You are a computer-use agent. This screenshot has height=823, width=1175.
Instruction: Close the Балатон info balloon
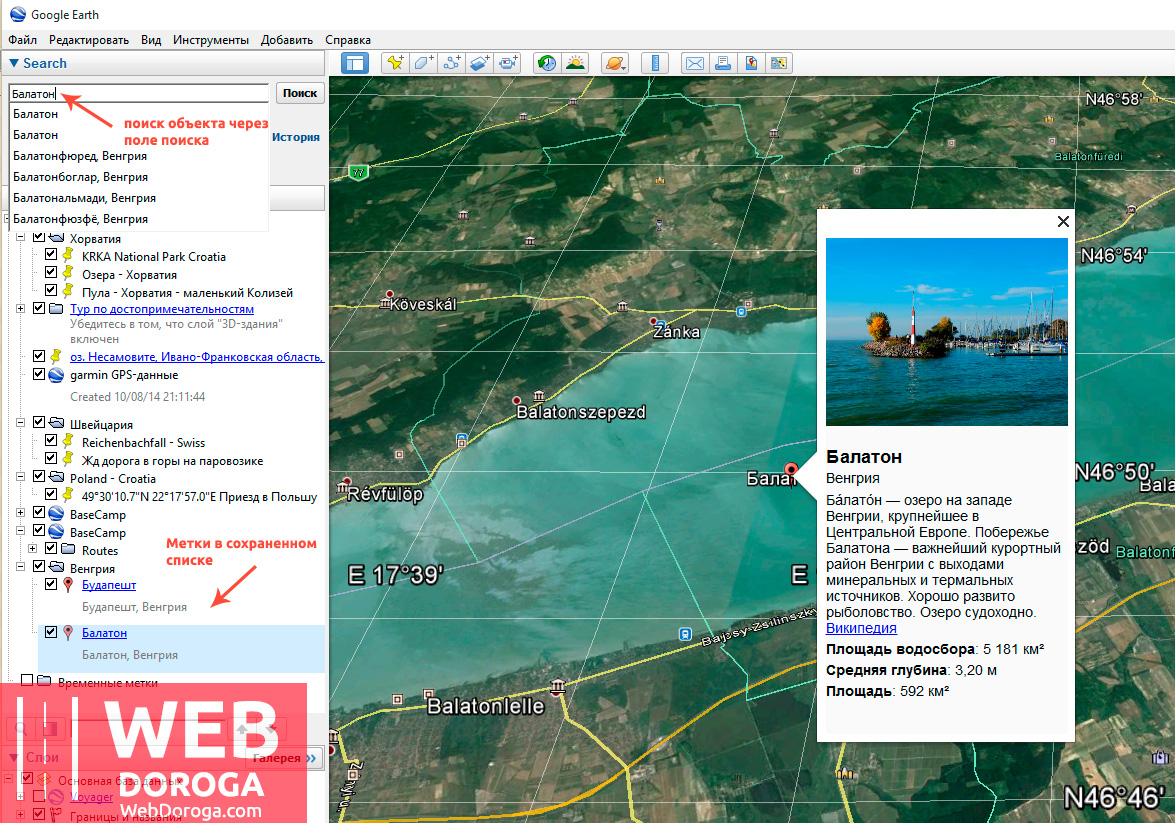coord(1063,221)
